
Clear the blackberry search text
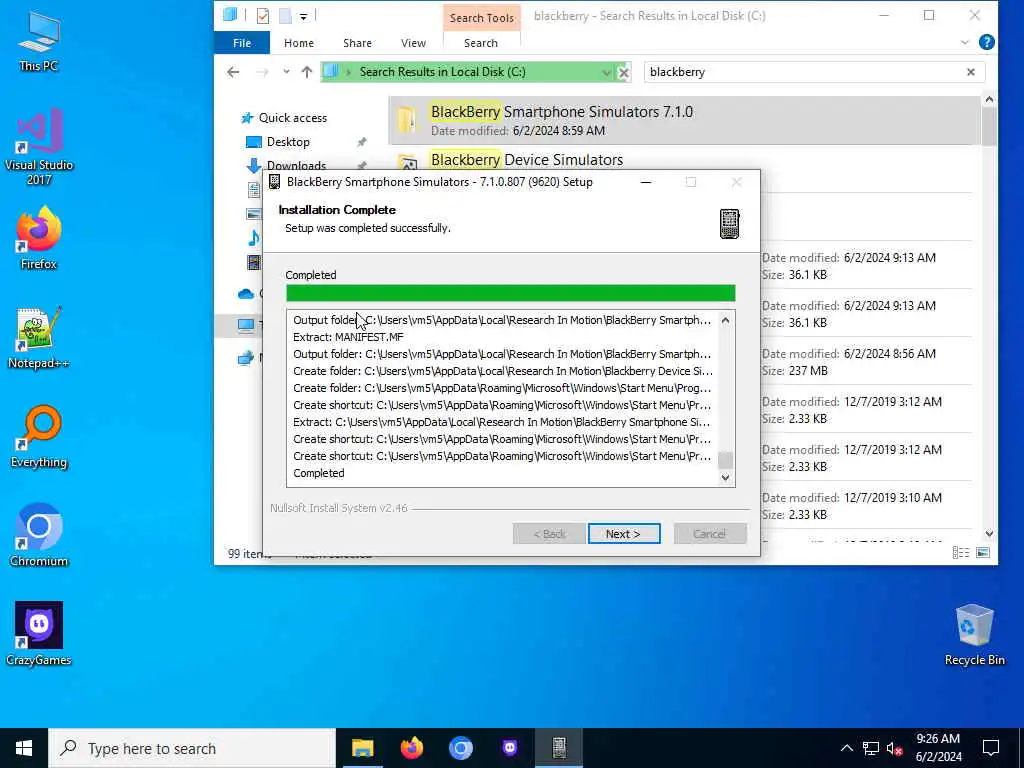click(x=970, y=72)
